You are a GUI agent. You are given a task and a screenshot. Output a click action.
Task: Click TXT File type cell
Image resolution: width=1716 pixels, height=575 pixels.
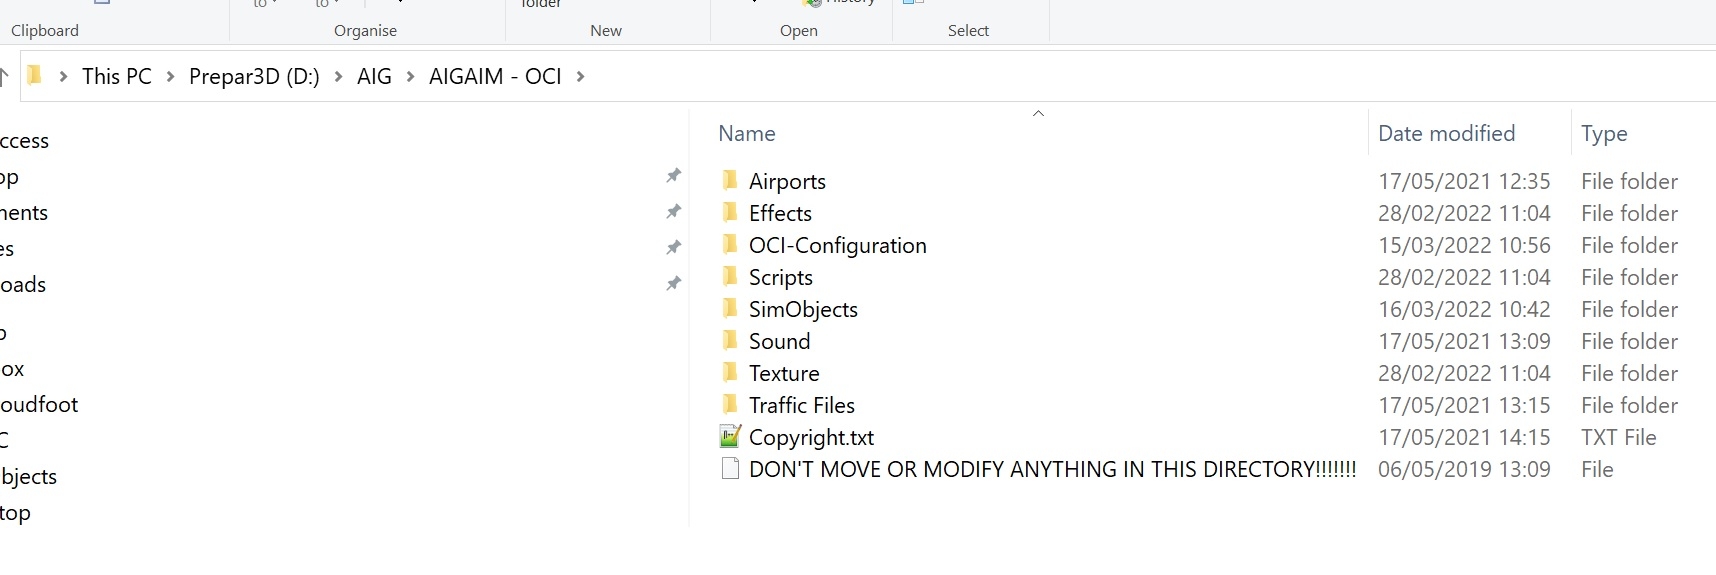point(1618,437)
